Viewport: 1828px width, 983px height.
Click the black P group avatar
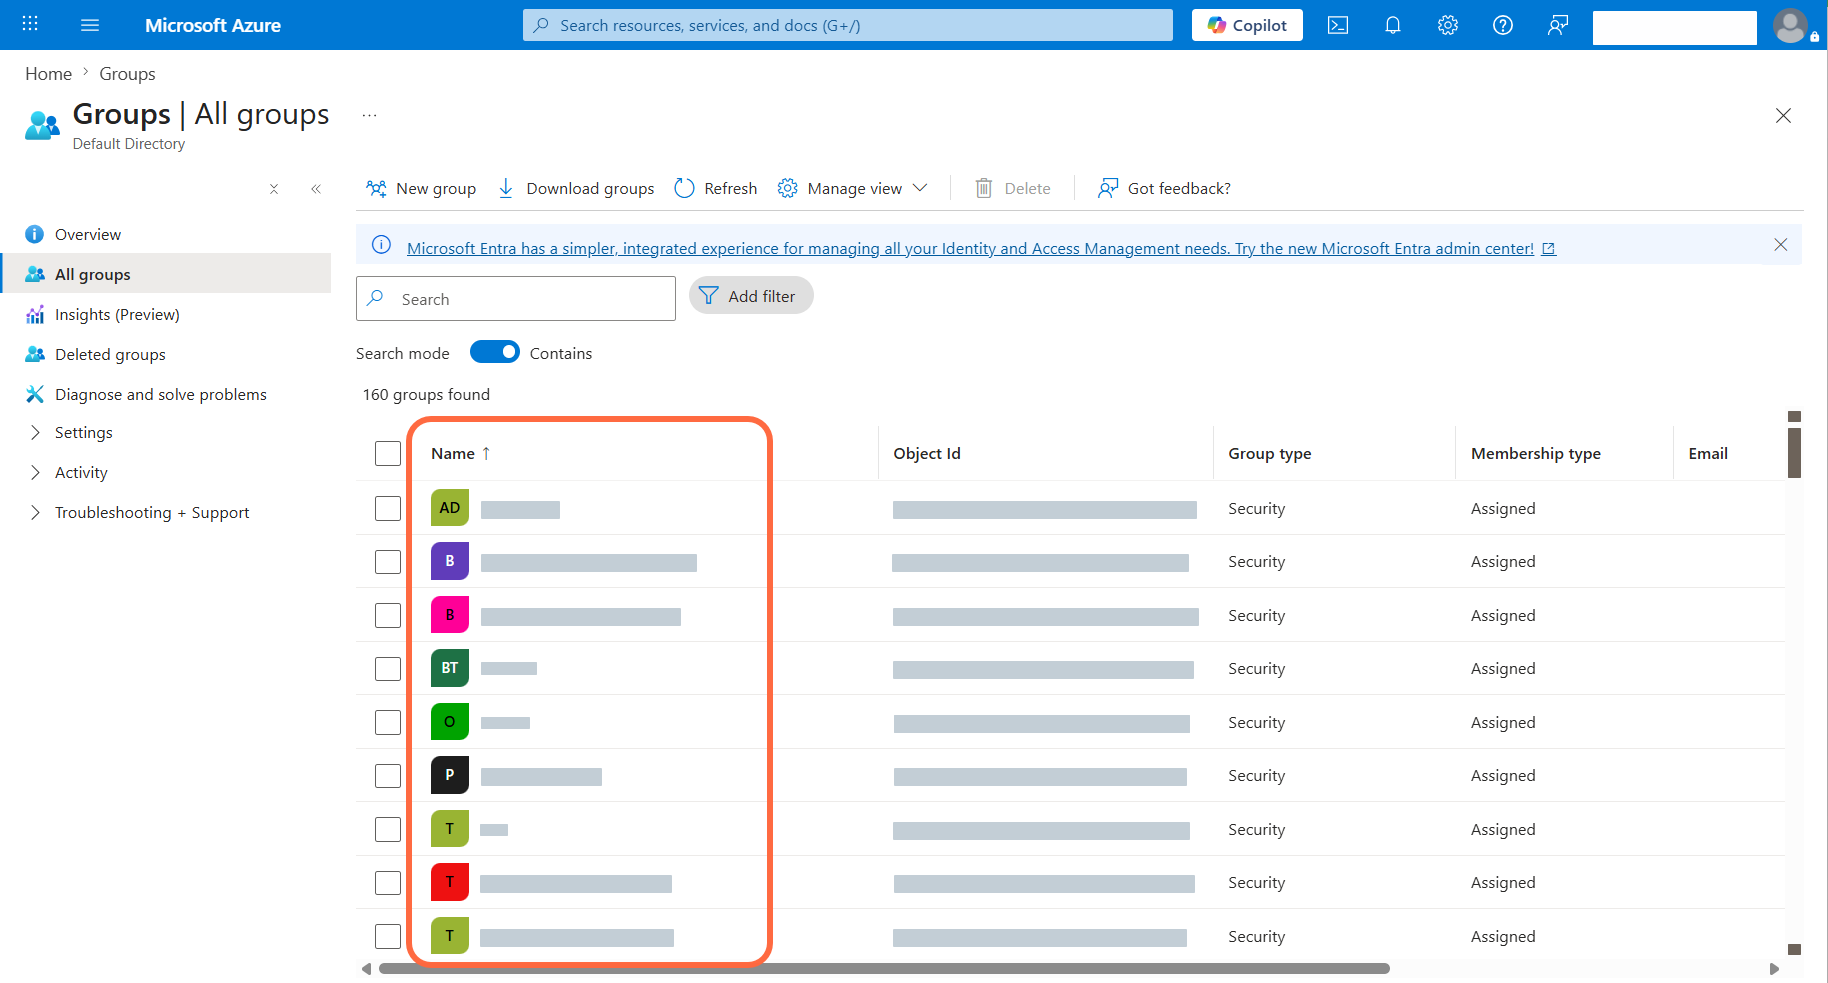click(450, 775)
